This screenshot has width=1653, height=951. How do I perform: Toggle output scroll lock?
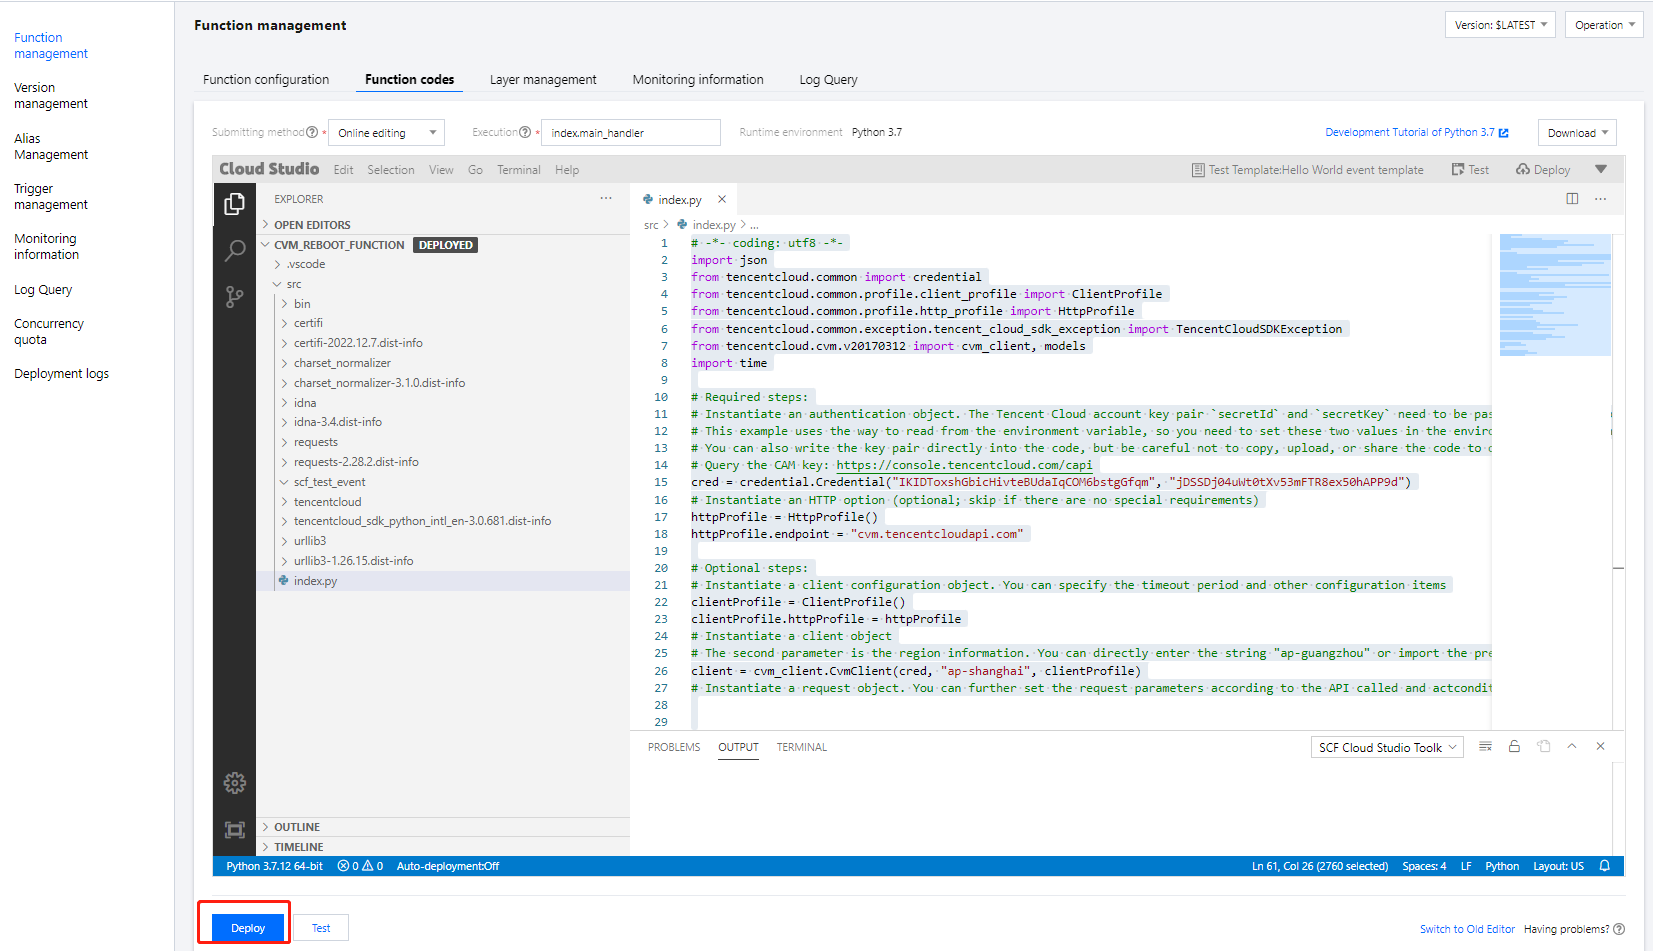tap(1514, 747)
